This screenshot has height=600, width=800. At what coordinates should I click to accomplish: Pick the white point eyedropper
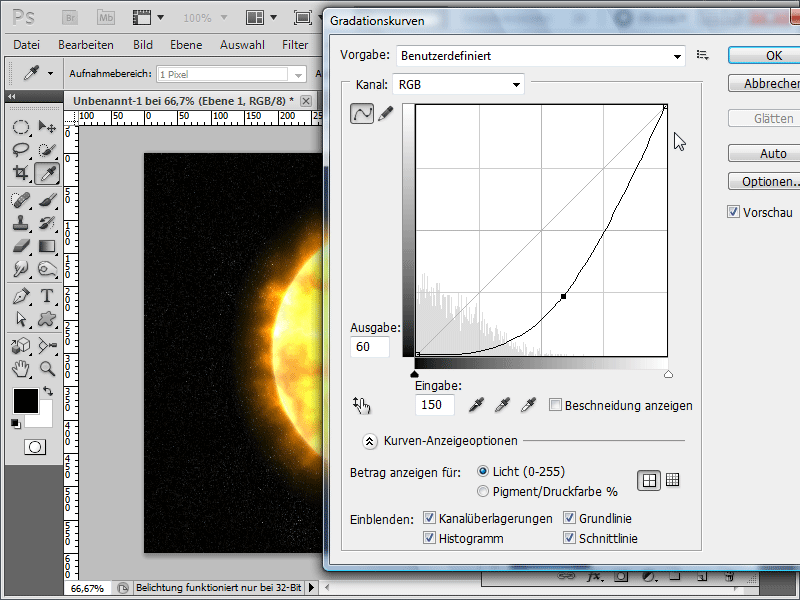(x=529, y=405)
